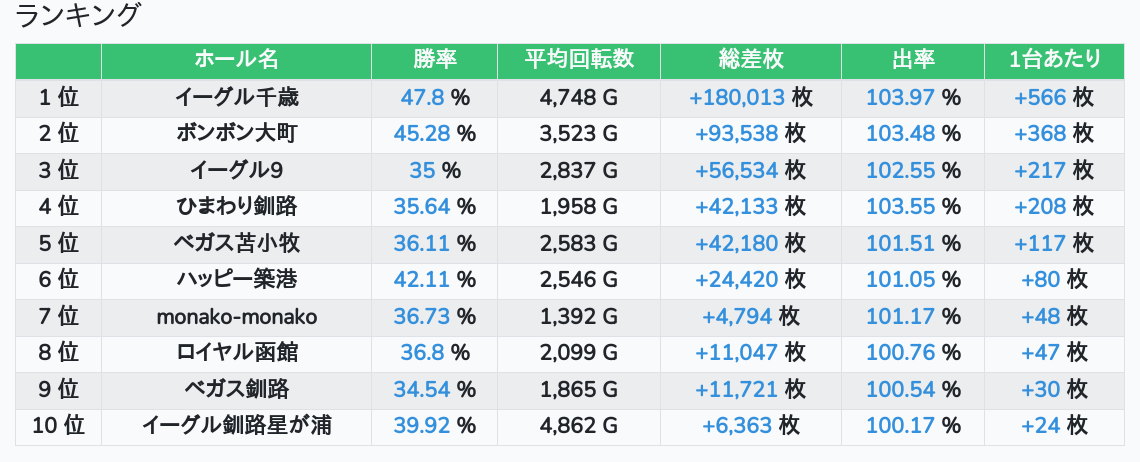
Task: Select the 総差枚 column header
Action: point(750,60)
